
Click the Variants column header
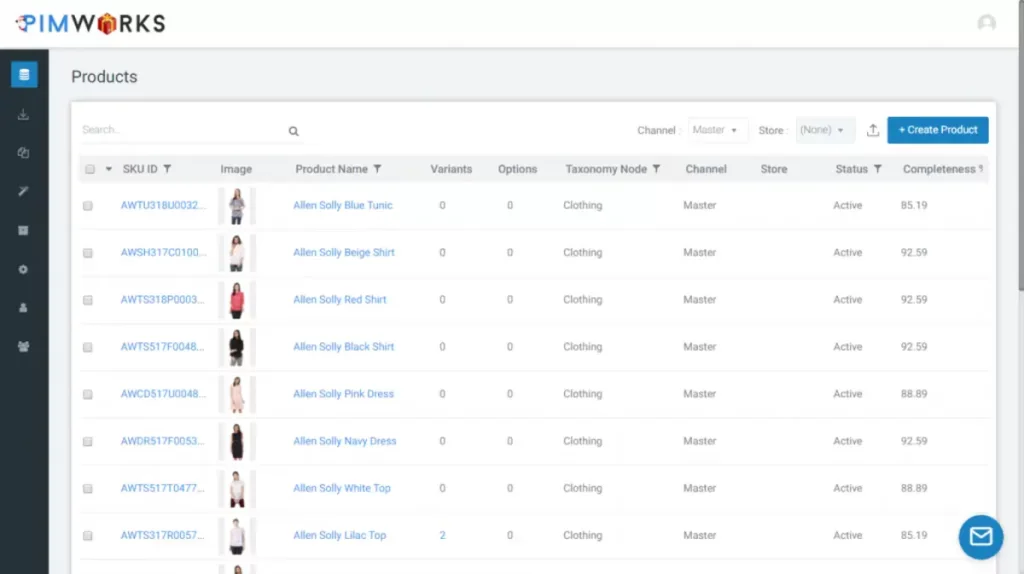click(451, 169)
